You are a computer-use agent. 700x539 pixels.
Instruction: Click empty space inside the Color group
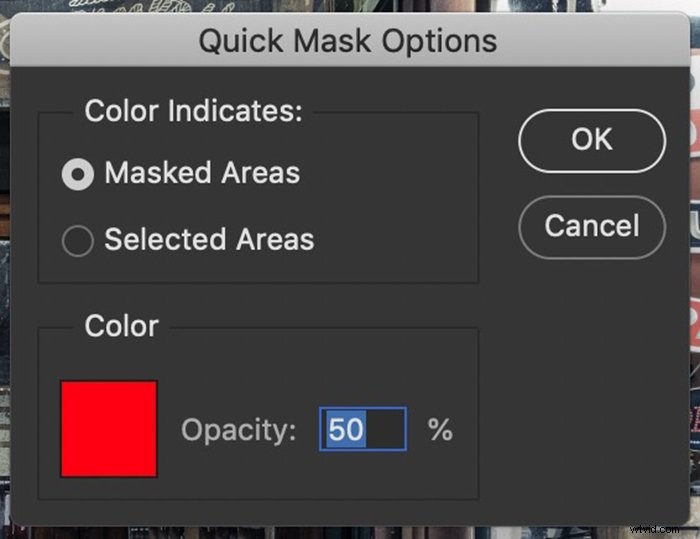(x=312, y=366)
